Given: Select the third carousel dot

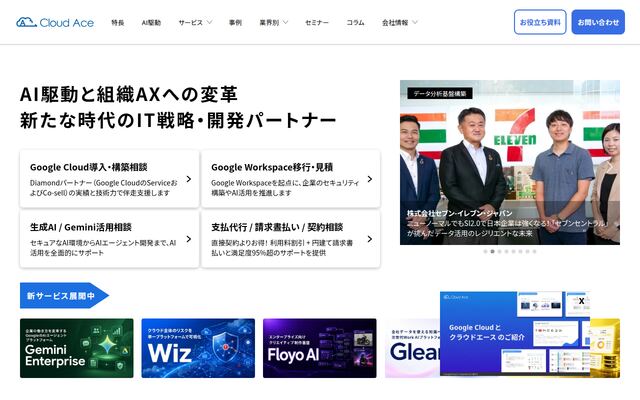Looking at the screenshot, I should coord(499,251).
